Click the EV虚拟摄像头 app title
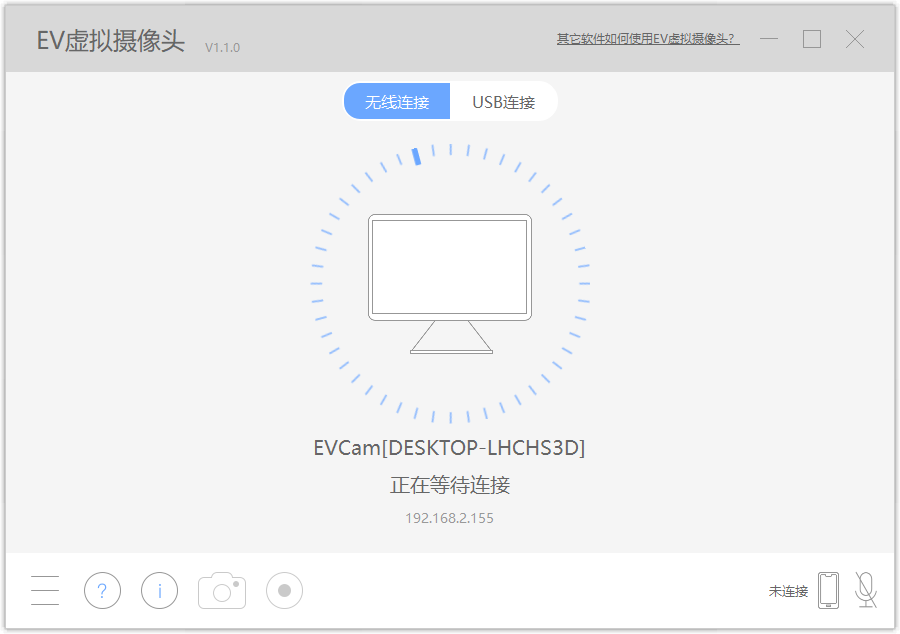900x634 pixels. (108, 41)
